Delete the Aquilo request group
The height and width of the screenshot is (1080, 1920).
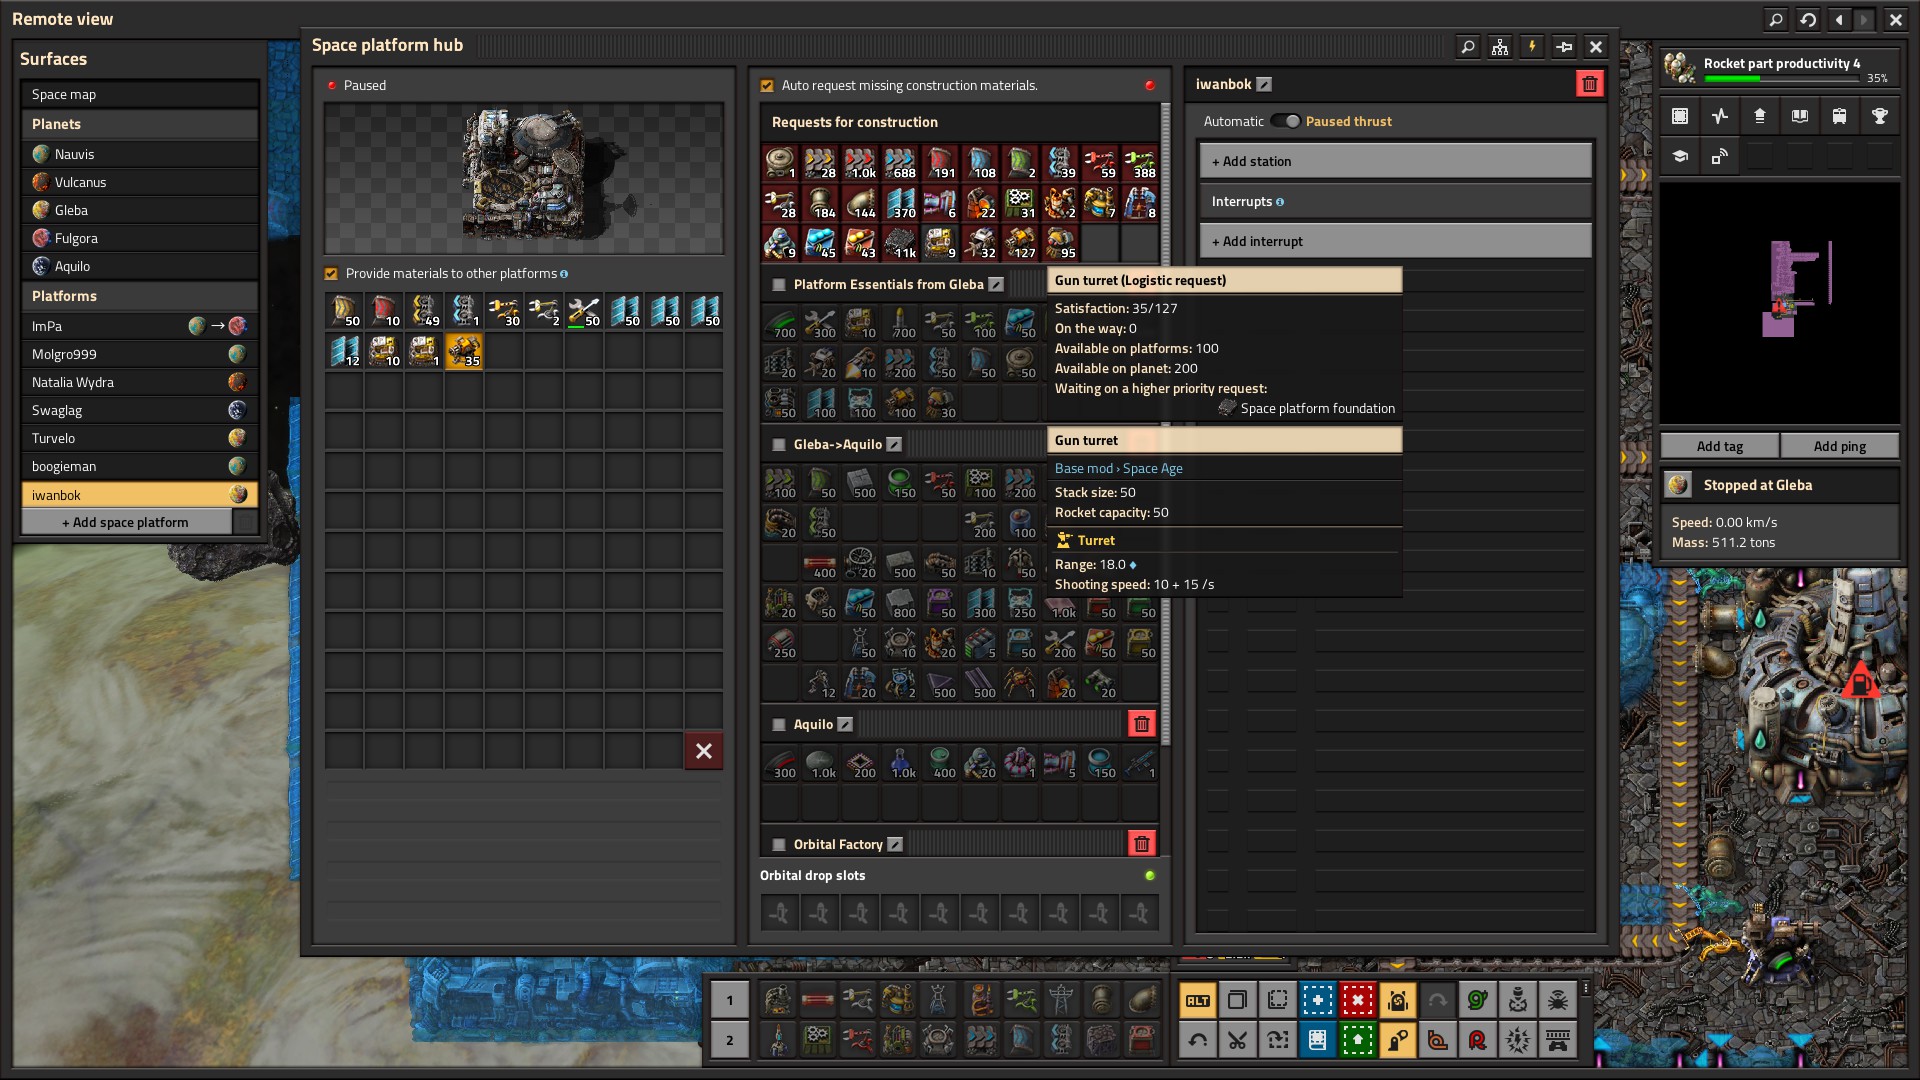[x=1142, y=724]
